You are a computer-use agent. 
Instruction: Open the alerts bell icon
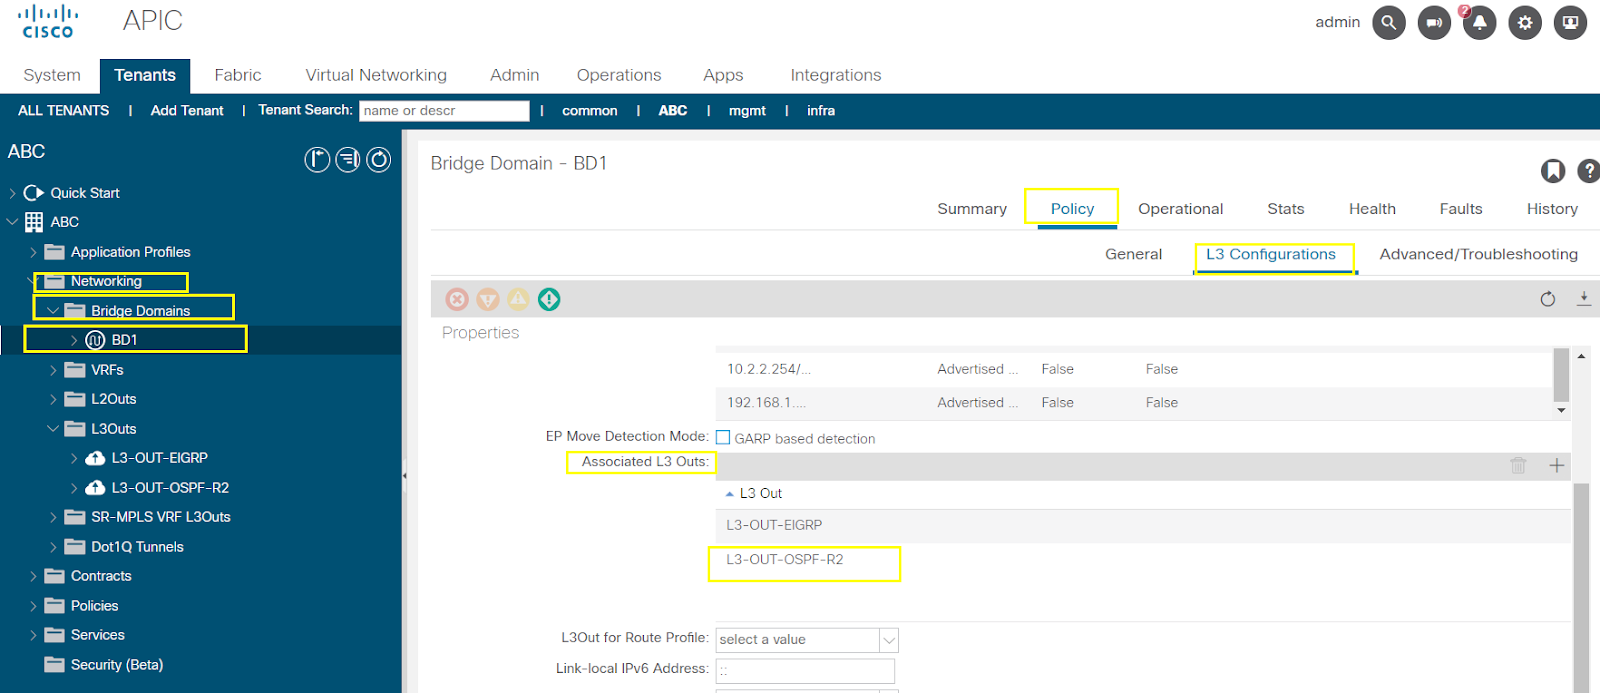[x=1479, y=22]
